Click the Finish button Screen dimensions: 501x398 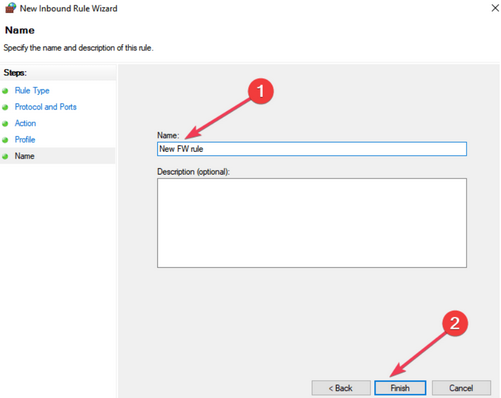400,388
